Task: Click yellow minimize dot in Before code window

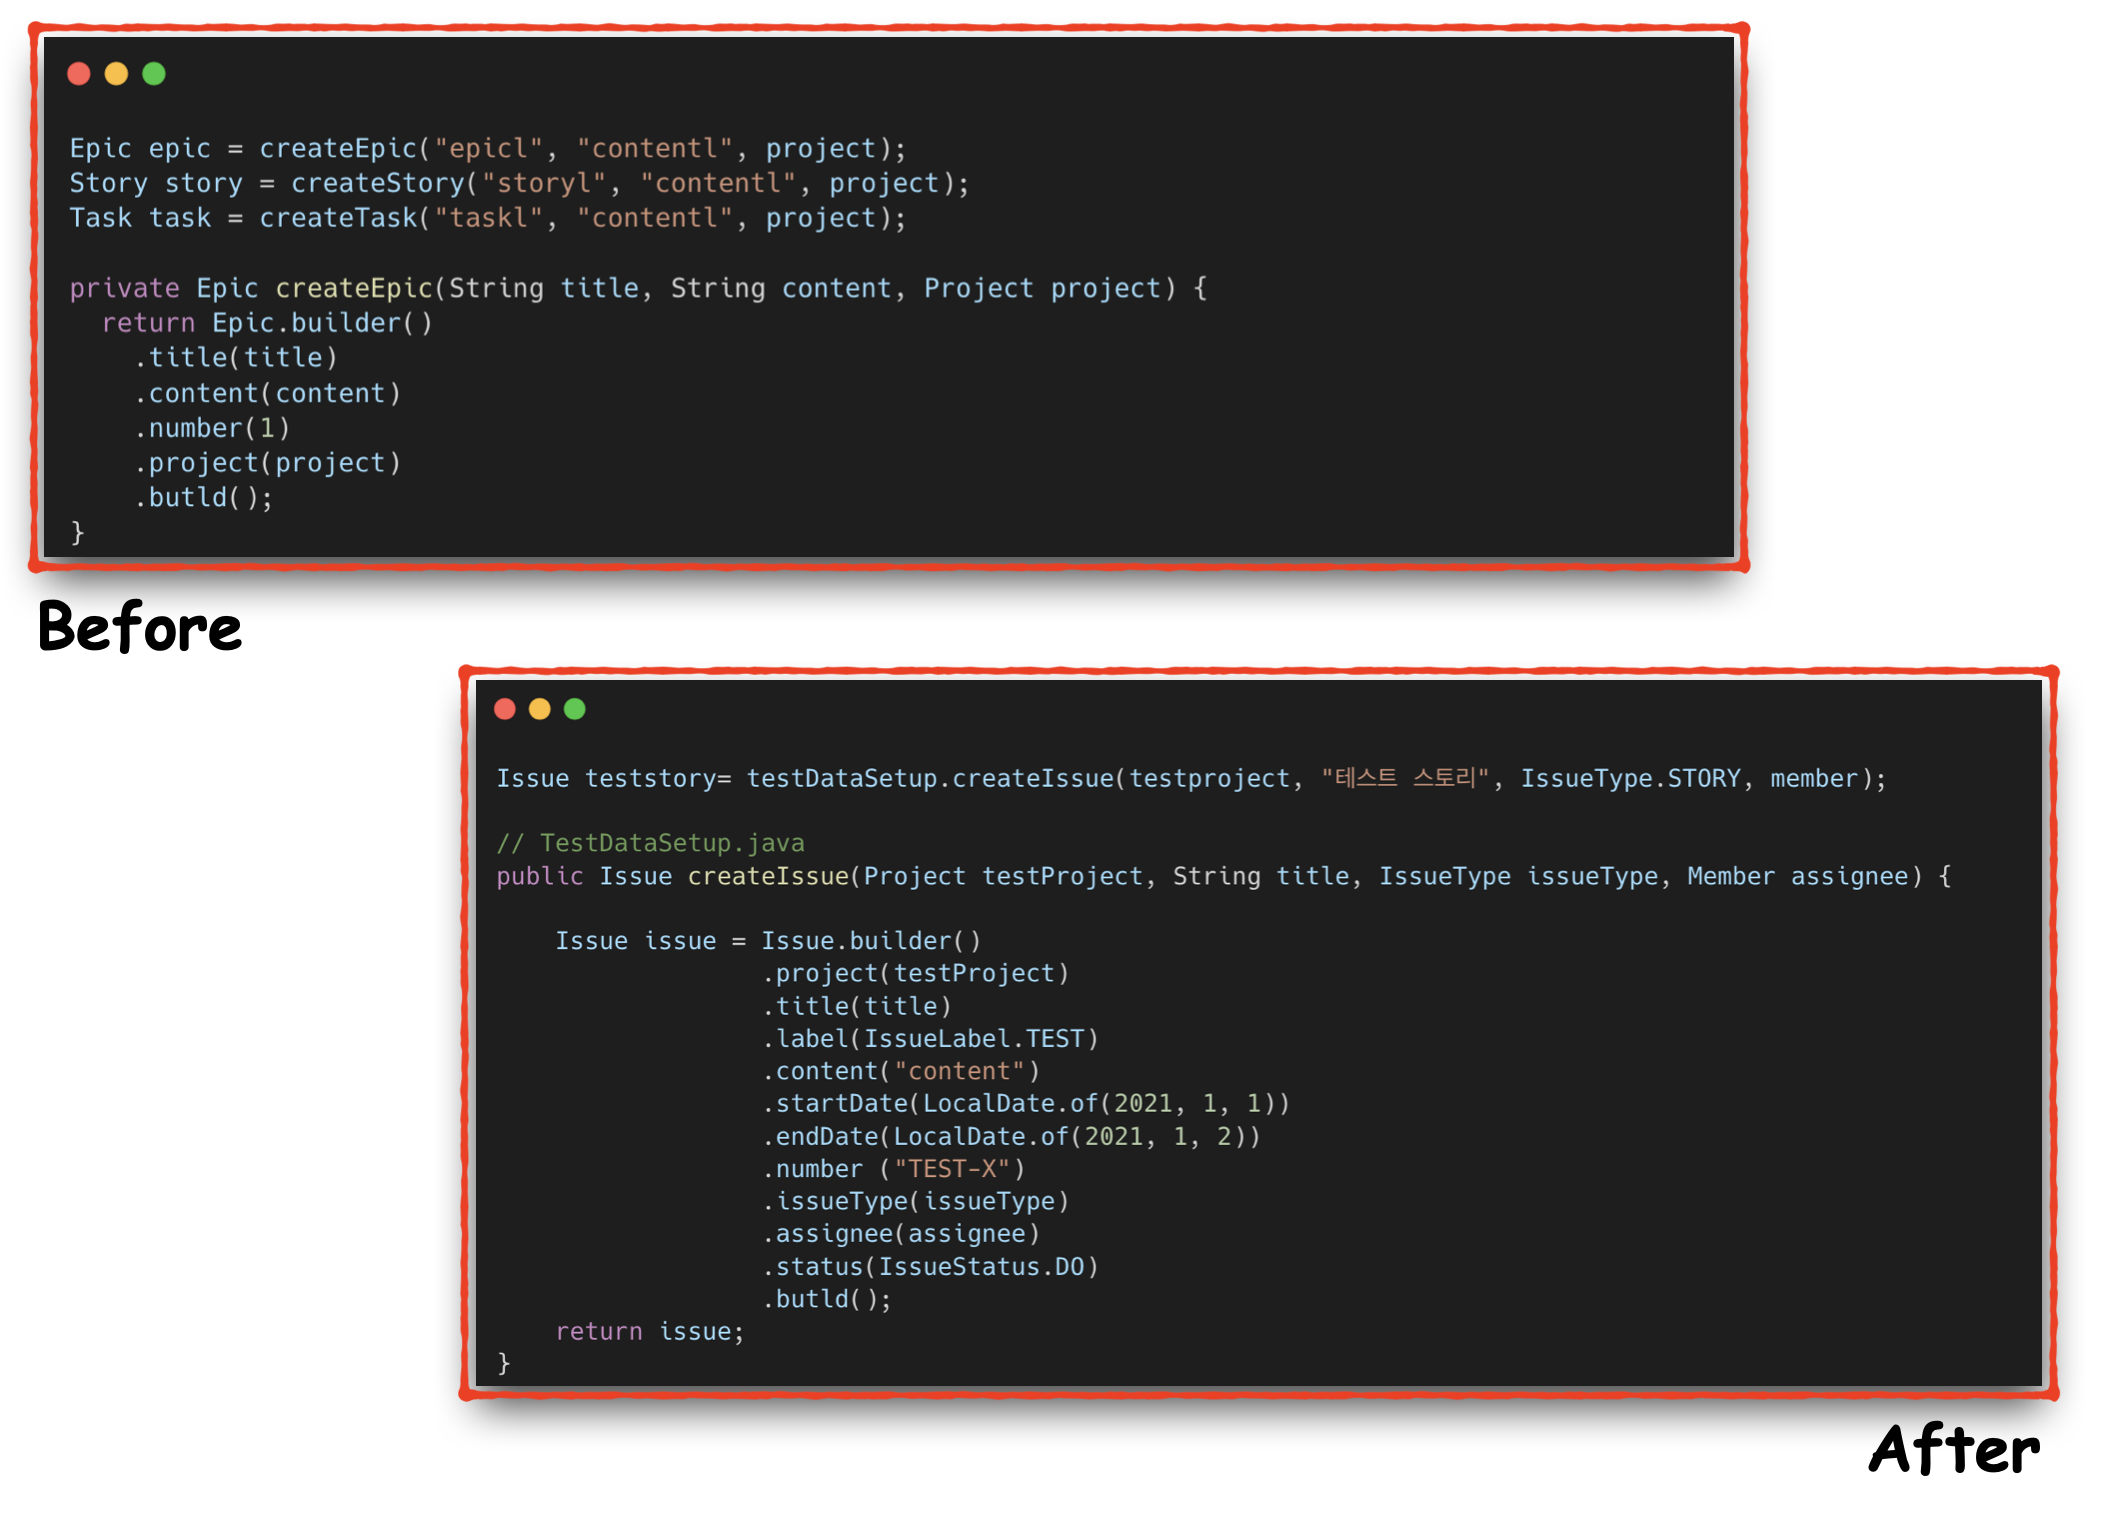Action: pyautogui.click(x=116, y=74)
